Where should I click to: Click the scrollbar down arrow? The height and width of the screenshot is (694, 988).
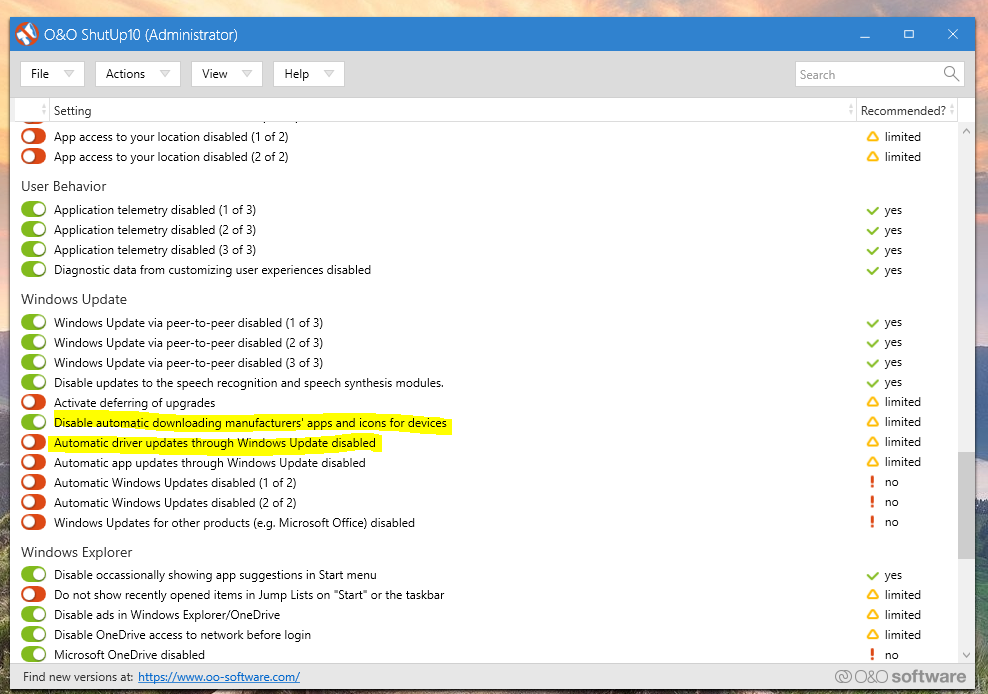point(967,655)
